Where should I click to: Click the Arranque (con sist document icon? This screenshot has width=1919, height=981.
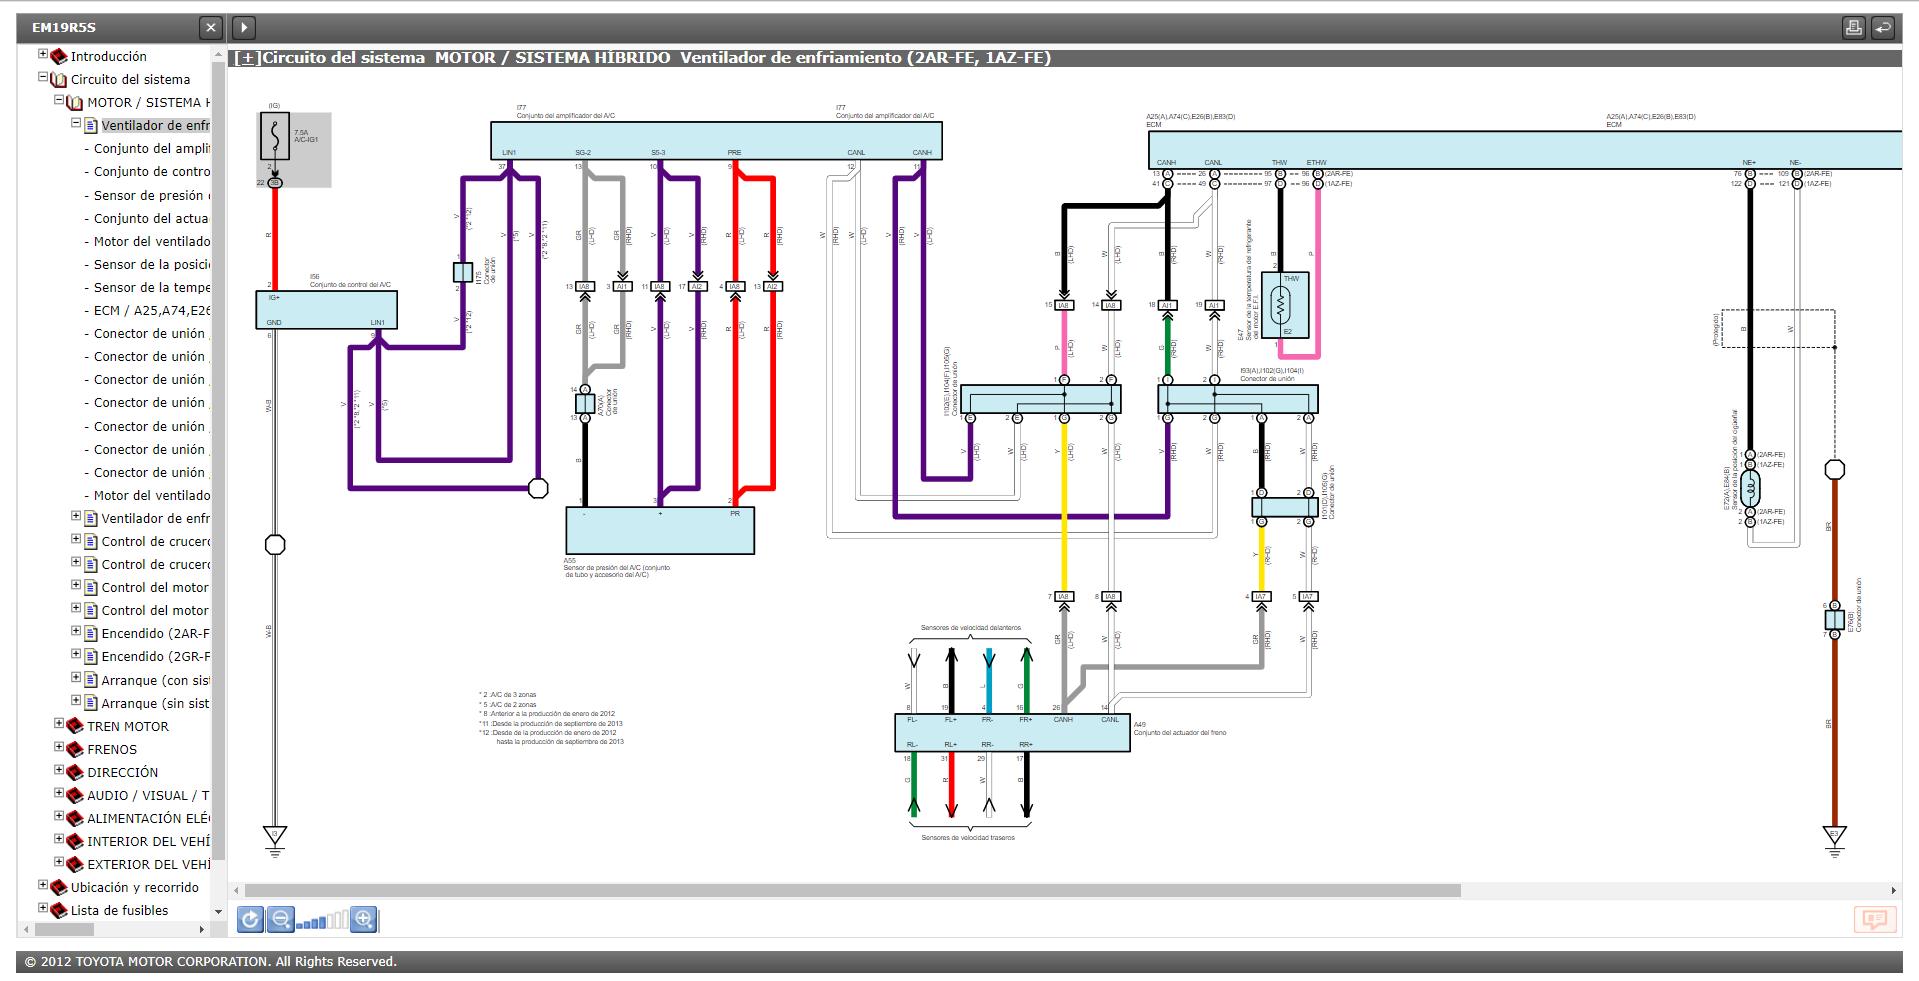coord(91,680)
